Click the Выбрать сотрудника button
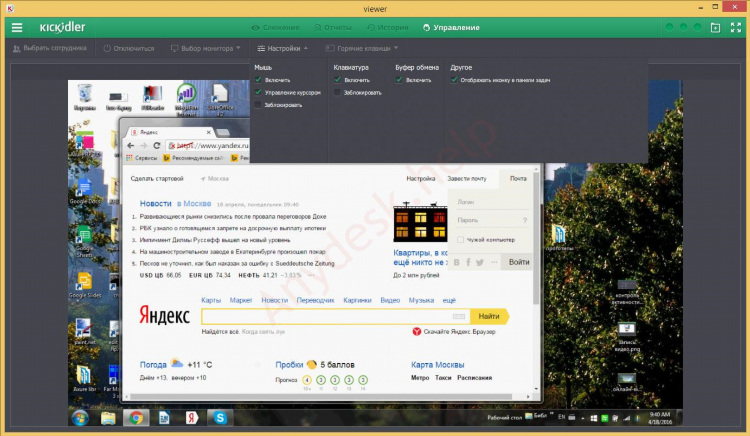The width and height of the screenshot is (750, 436). 50,48
